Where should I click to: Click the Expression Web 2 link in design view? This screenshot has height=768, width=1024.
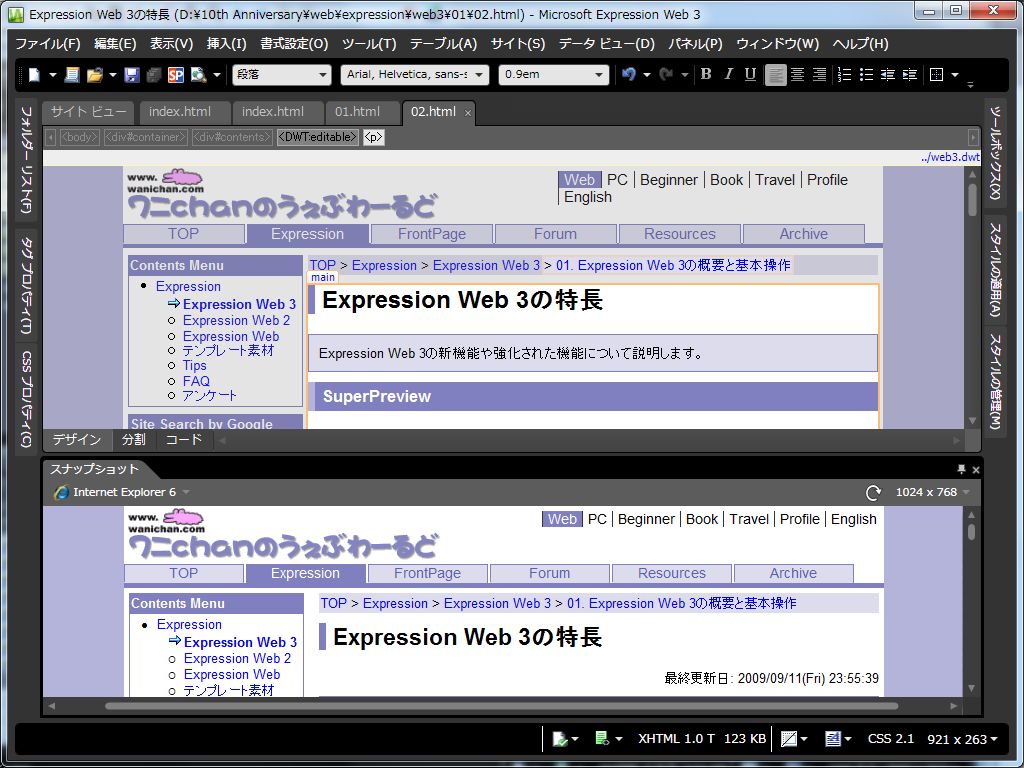click(x=236, y=321)
